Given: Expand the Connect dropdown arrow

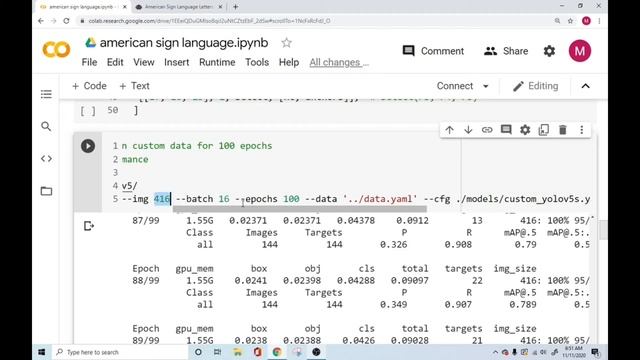Looking at the screenshot, I should click(486, 87).
